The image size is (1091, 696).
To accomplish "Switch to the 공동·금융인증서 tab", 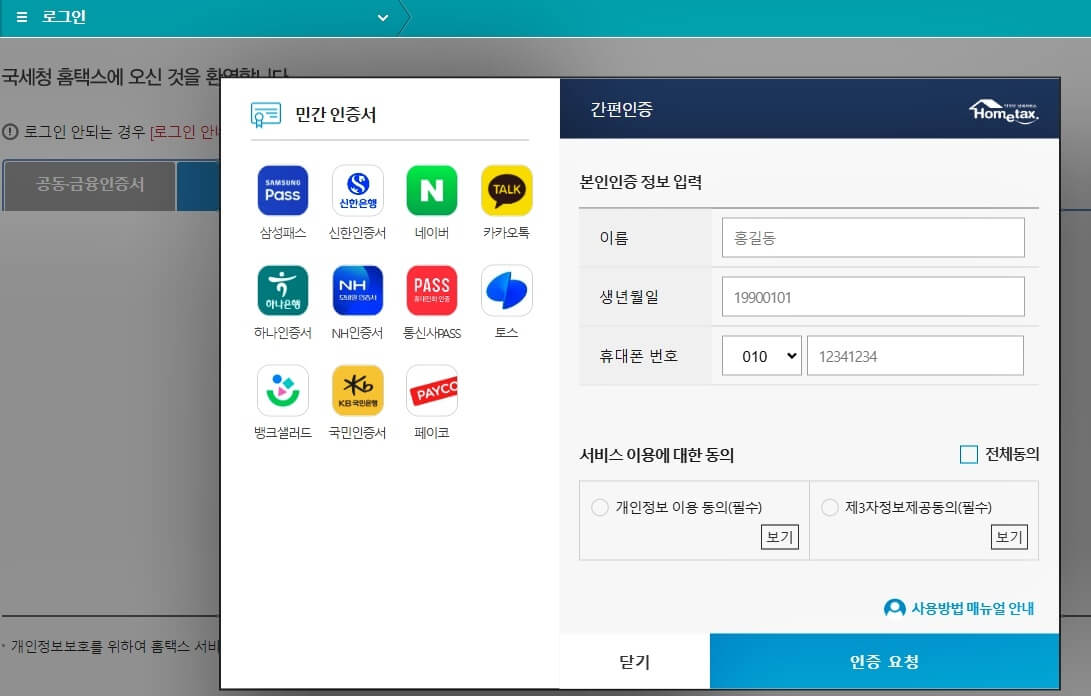I will coord(90,185).
